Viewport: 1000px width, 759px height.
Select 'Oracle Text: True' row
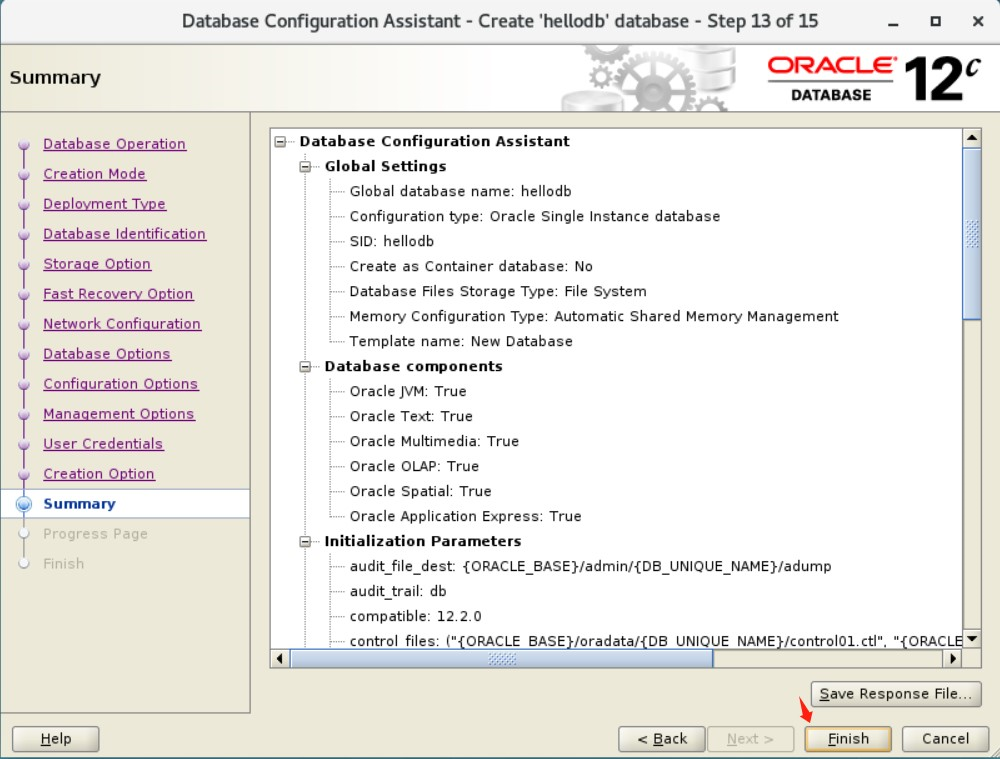click(411, 416)
